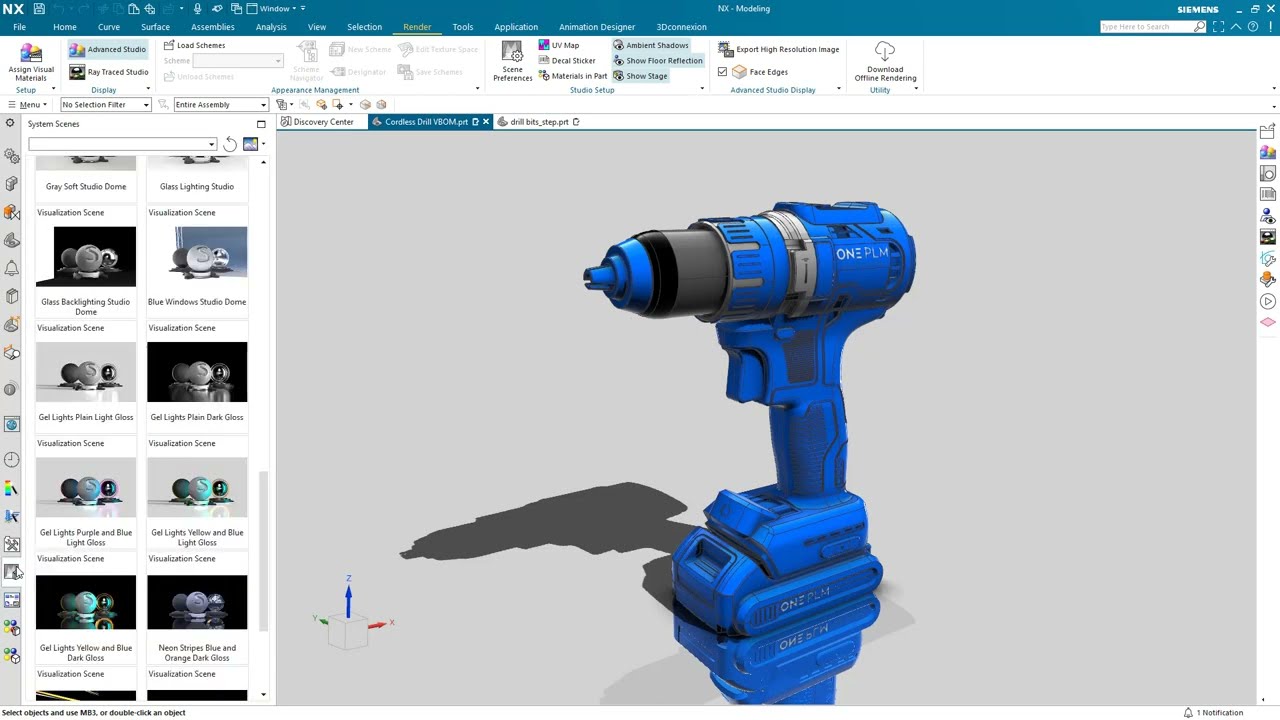Switch to the Home ribbon tab
This screenshot has width=1280, height=720.
pyautogui.click(x=64, y=27)
